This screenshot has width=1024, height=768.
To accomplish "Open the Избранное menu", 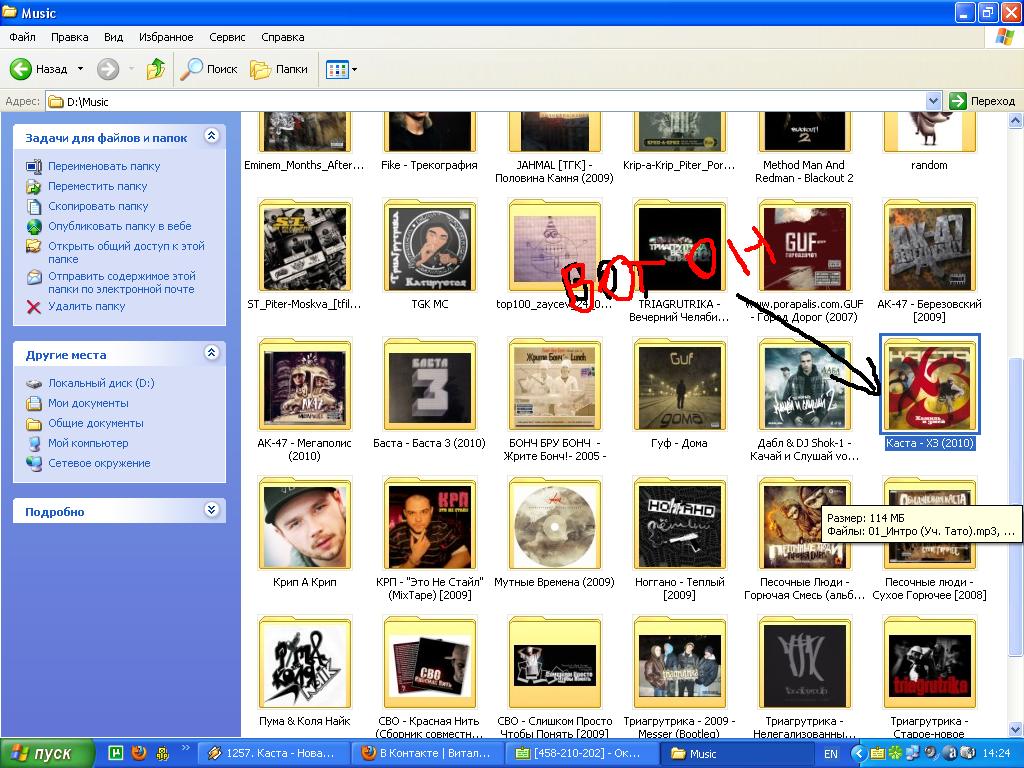I will tap(166, 37).
